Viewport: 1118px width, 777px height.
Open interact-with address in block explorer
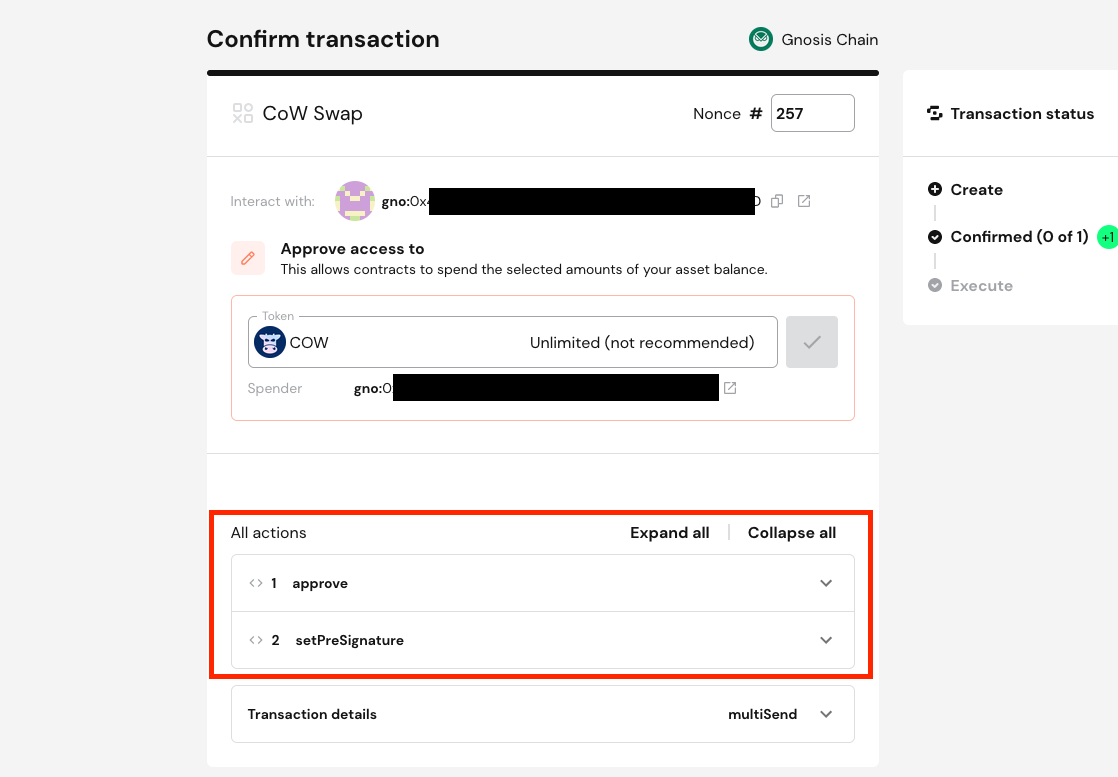pos(804,201)
